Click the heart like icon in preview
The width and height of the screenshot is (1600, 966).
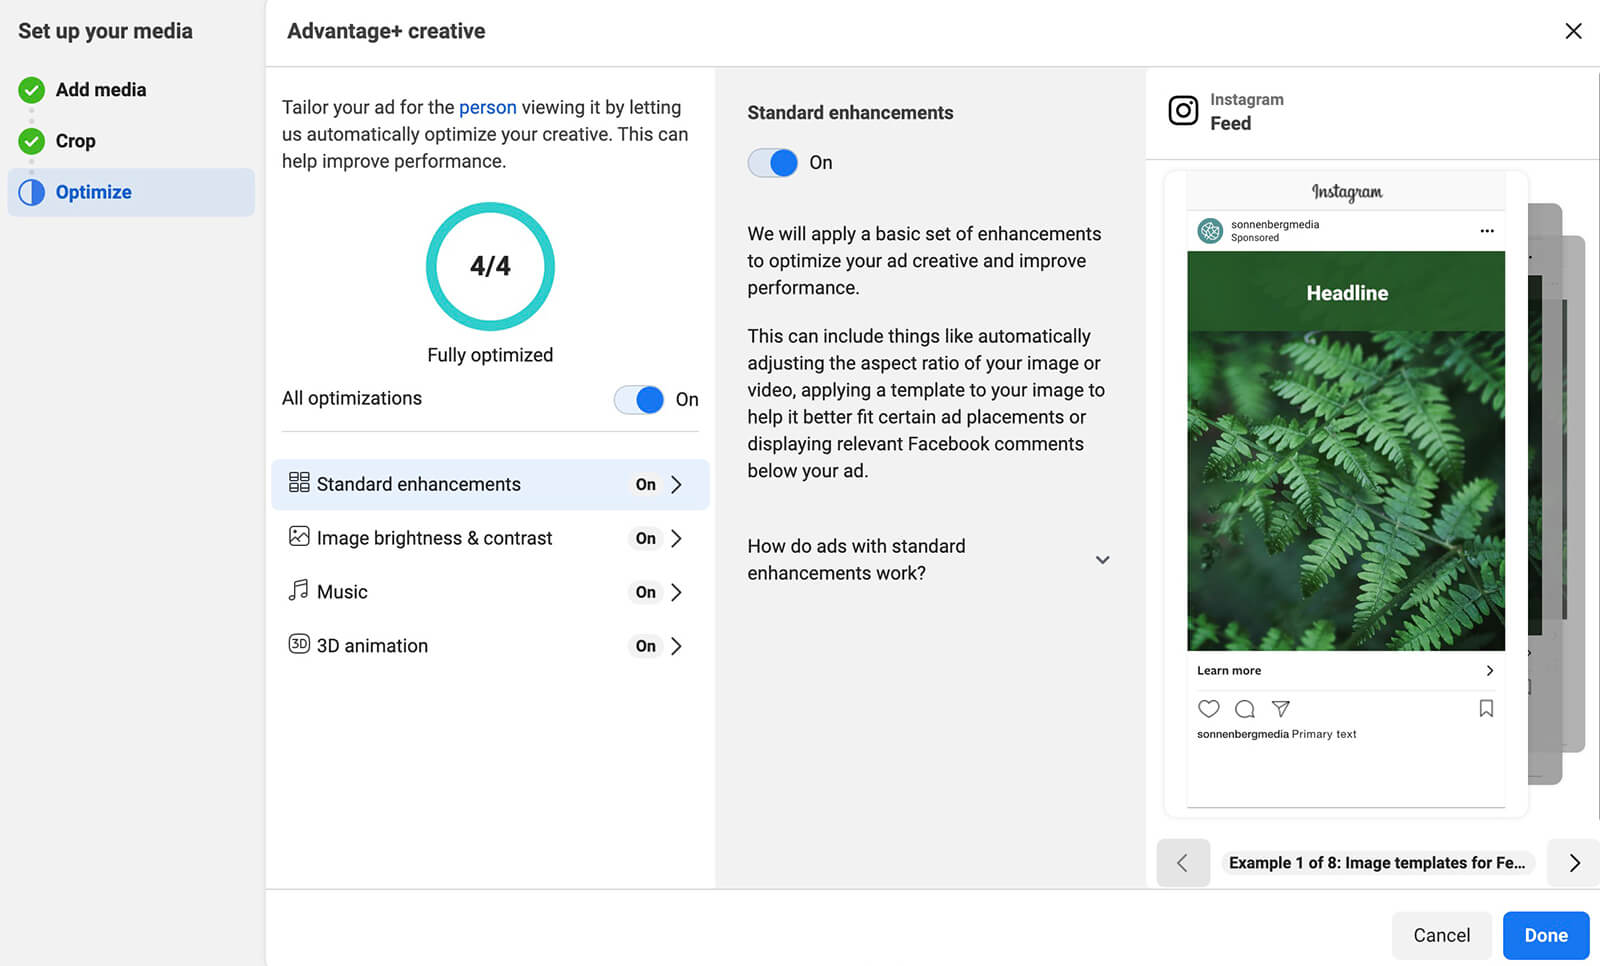pos(1208,709)
